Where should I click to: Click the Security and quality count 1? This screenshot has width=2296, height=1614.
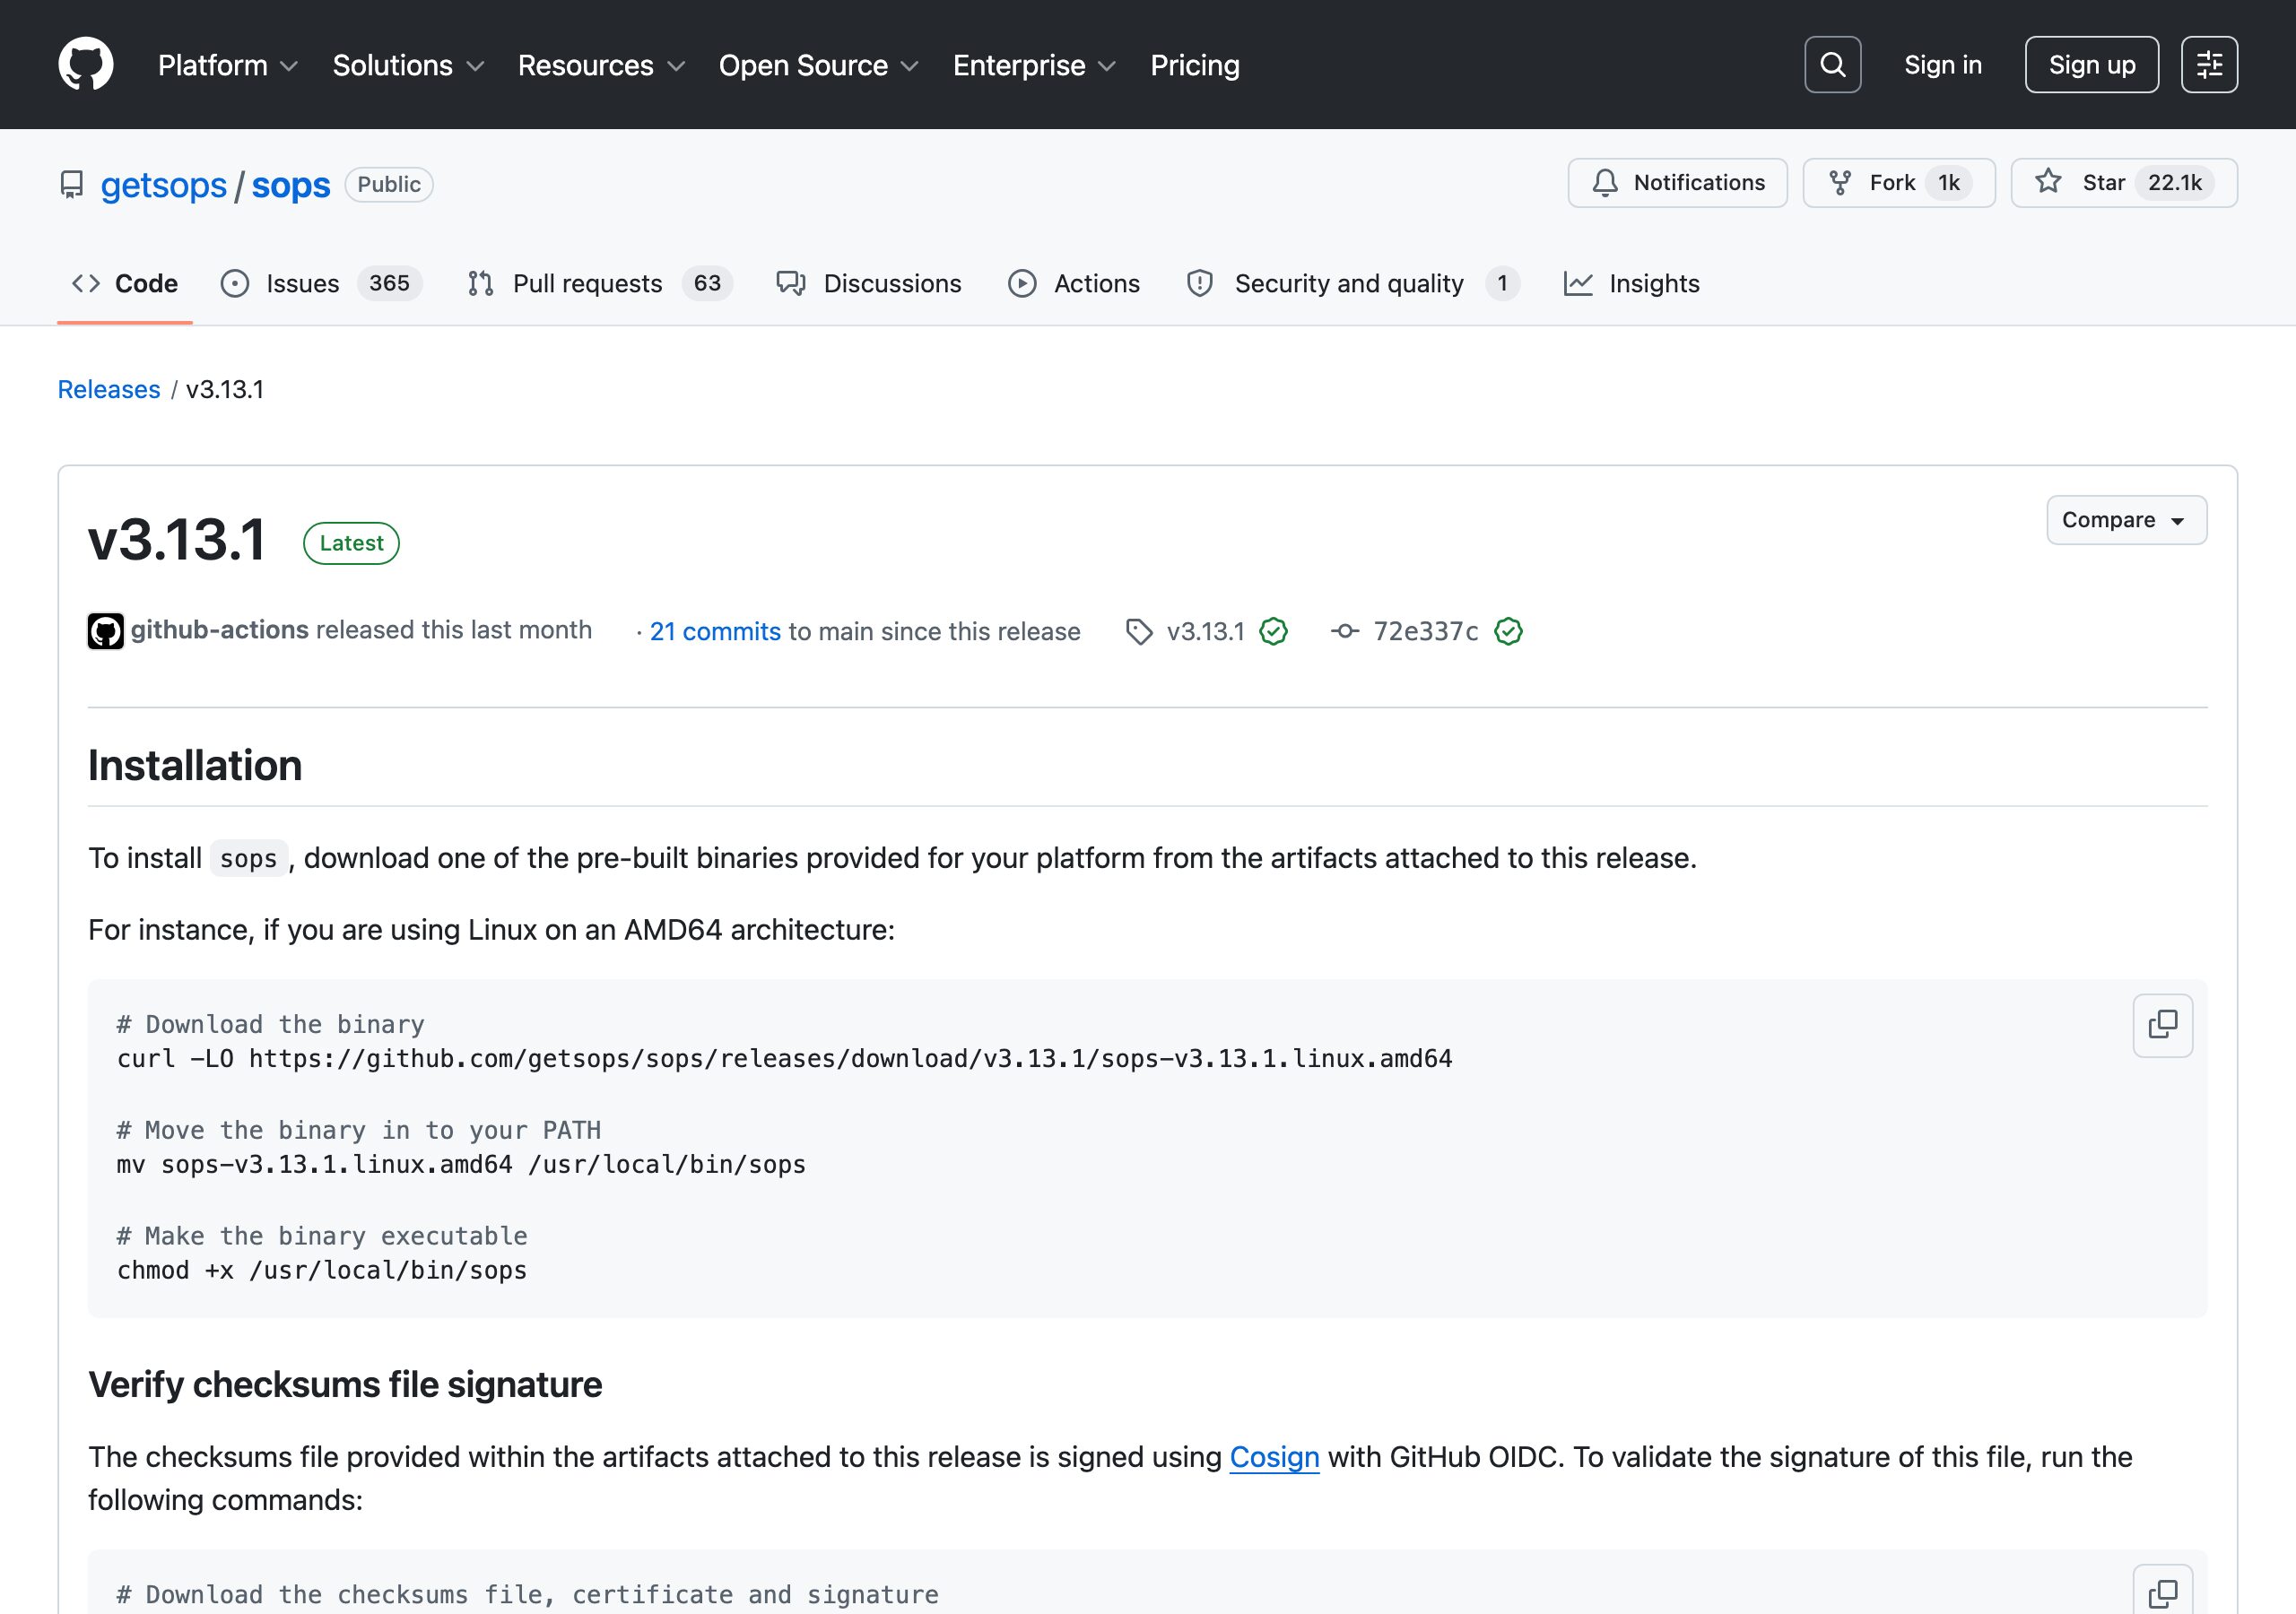(x=1502, y=284)
